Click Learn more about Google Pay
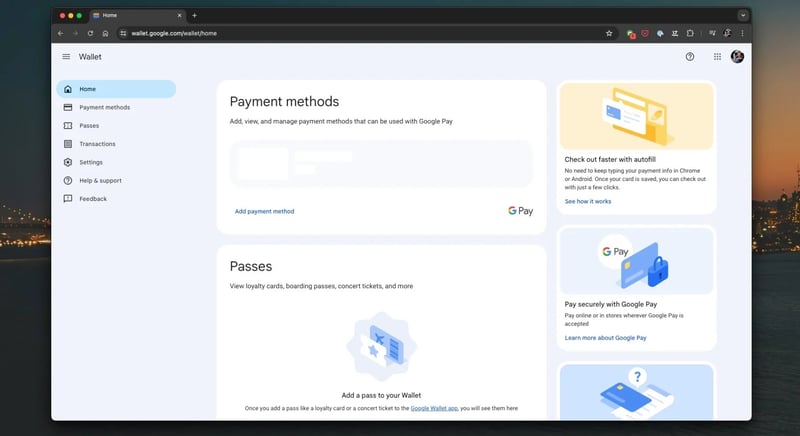Screen dimensions: 800x436 point(605,338)
